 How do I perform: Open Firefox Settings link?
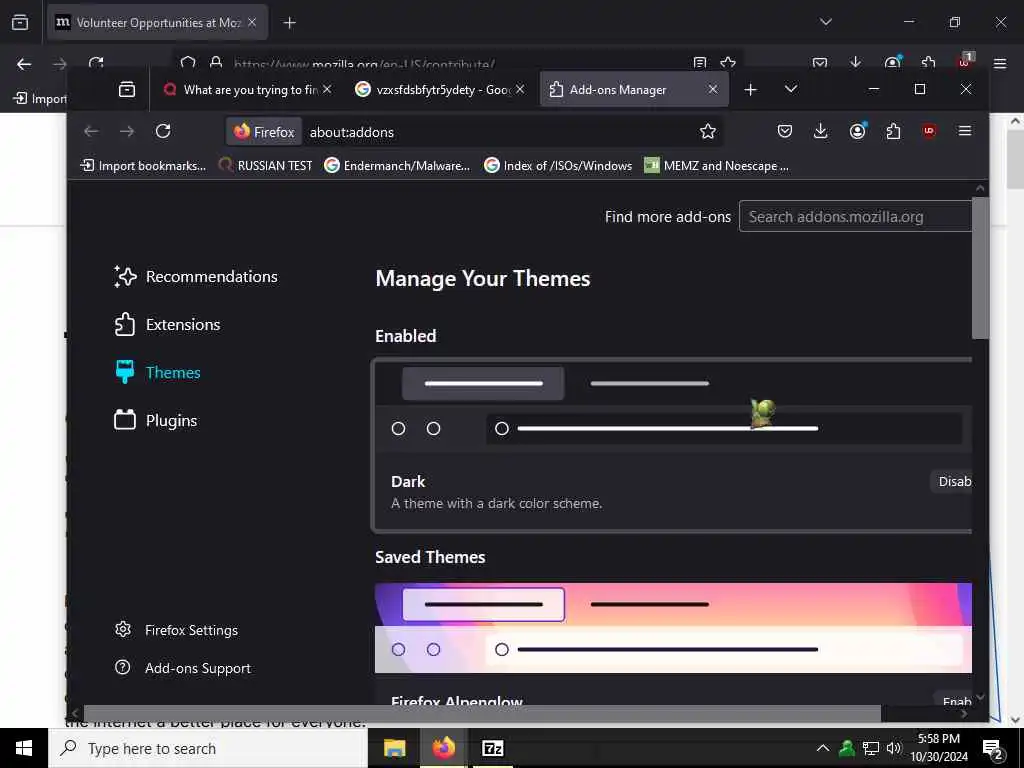coord(176,630)
